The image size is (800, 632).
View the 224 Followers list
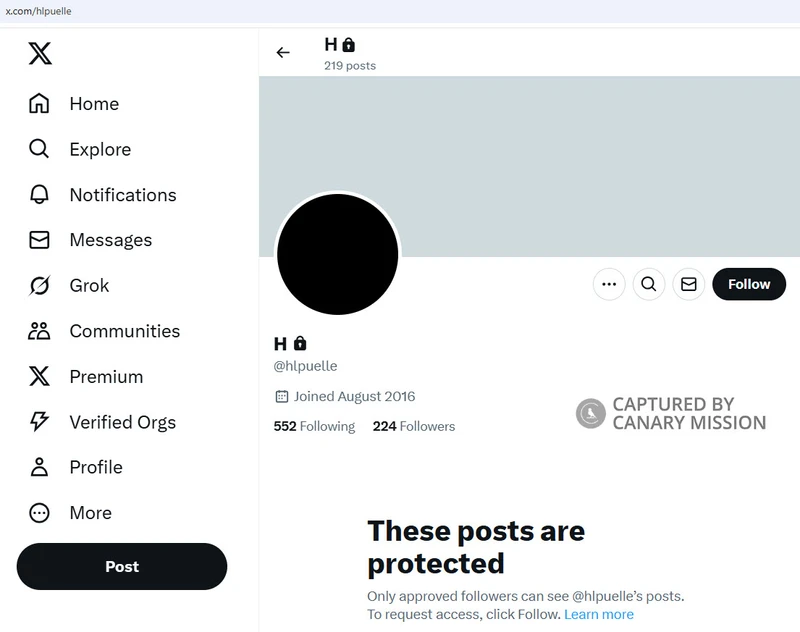(414, 426)
